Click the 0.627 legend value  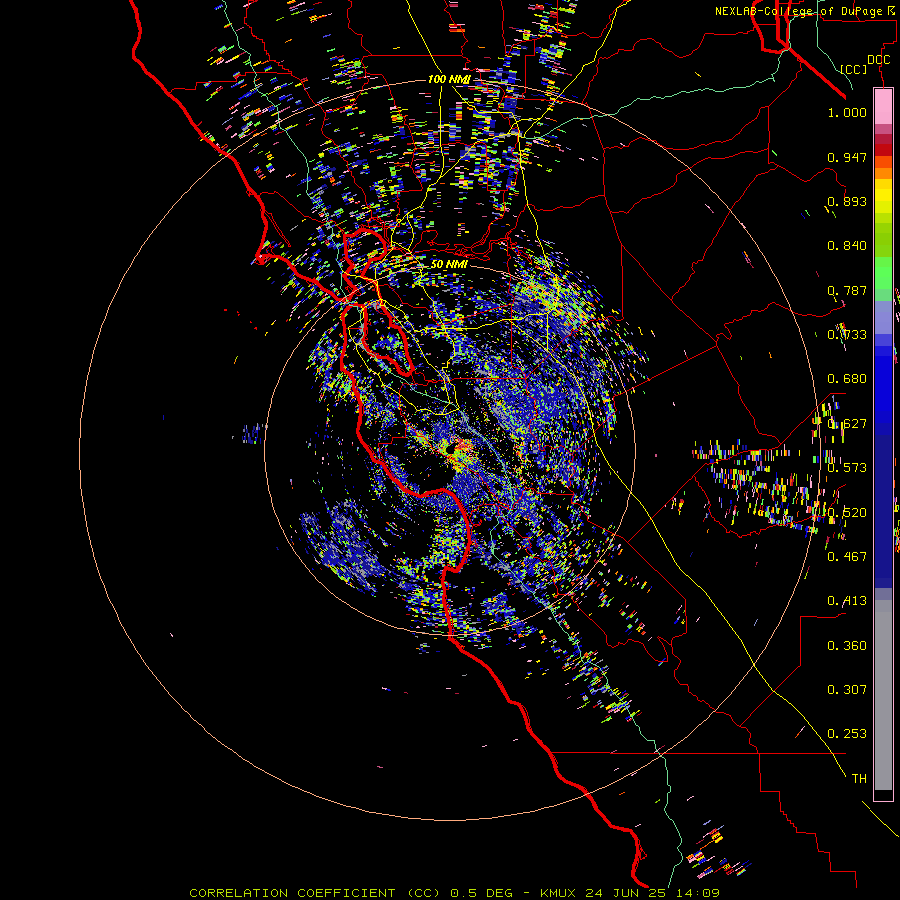(x=847, y=424)
